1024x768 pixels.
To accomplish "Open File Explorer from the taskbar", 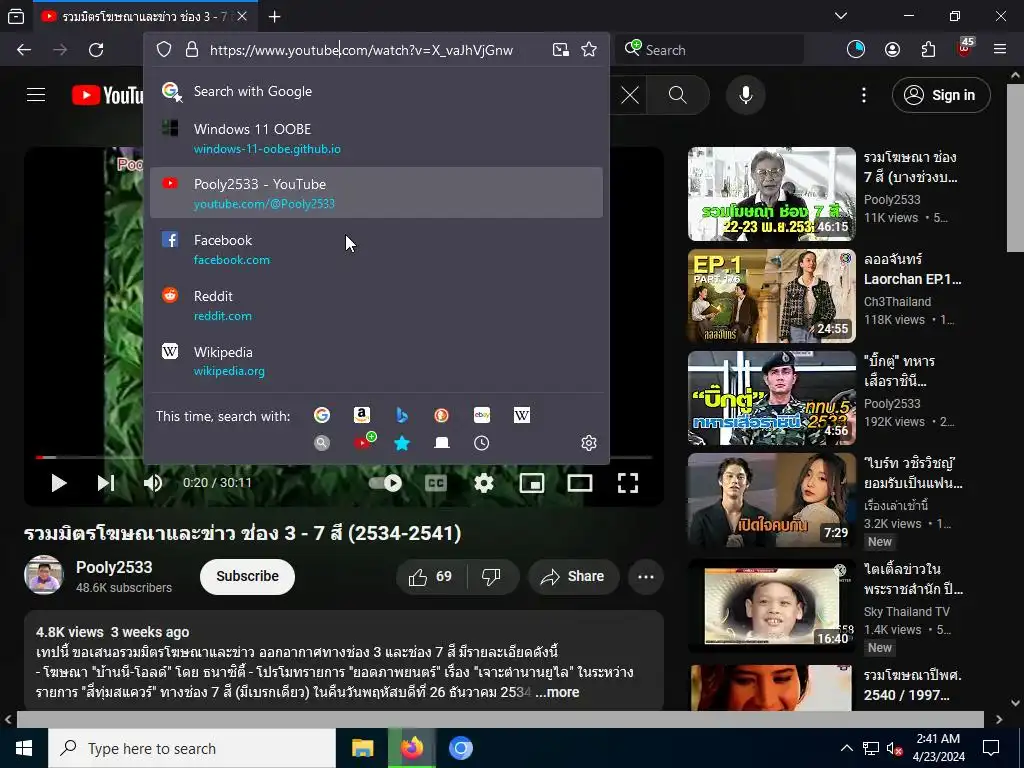I will (x=362, y=748).
